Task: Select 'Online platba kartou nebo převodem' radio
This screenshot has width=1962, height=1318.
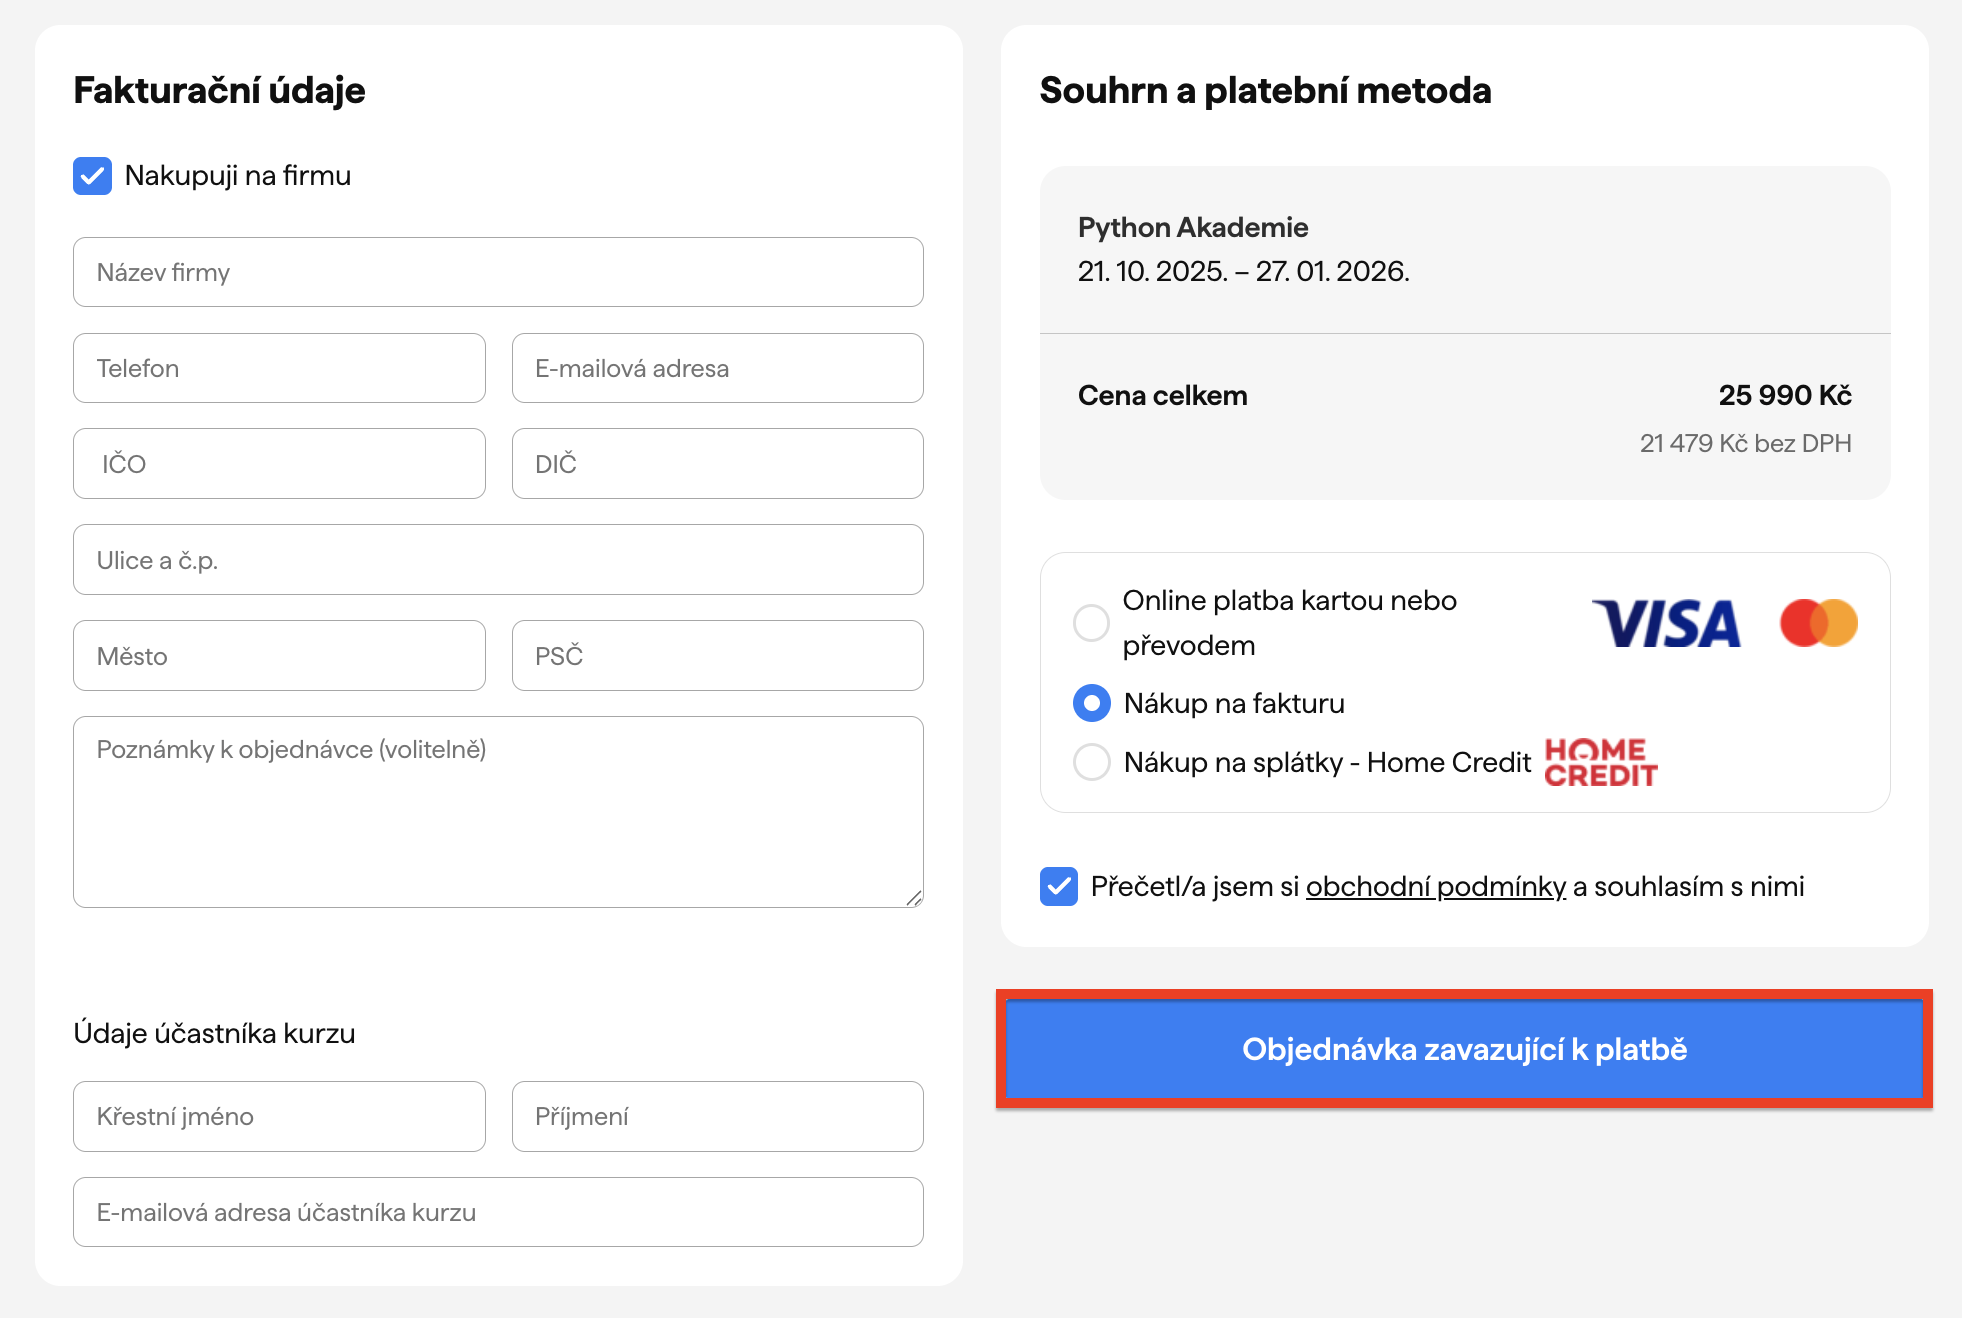Action: 1091,623
